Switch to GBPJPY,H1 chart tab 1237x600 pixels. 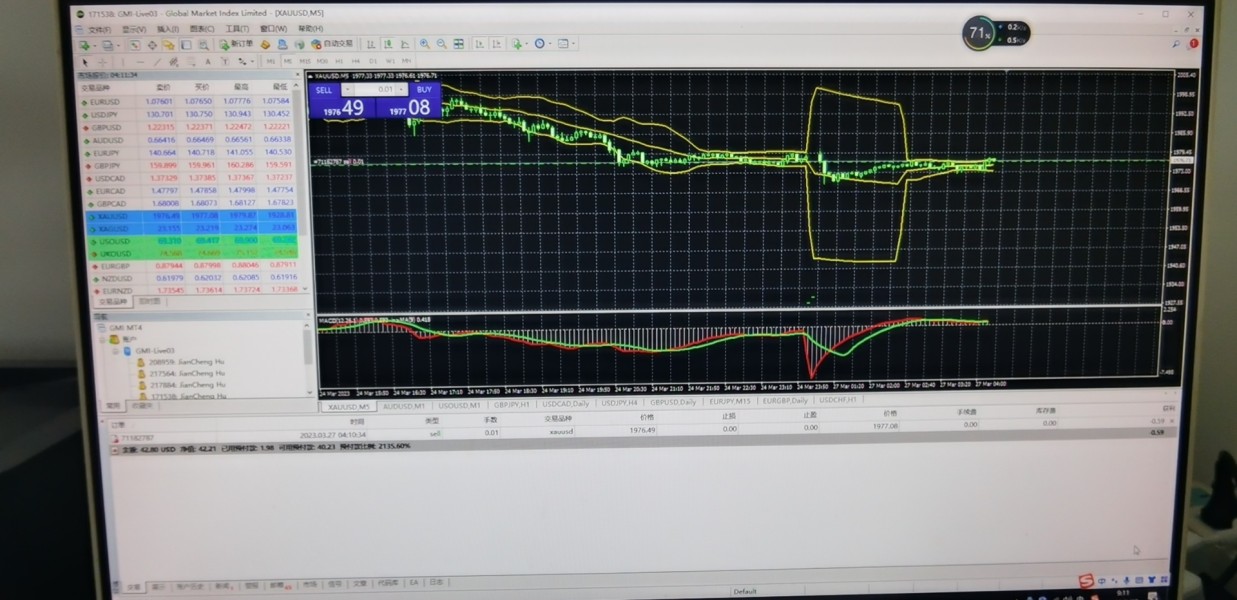513,404
